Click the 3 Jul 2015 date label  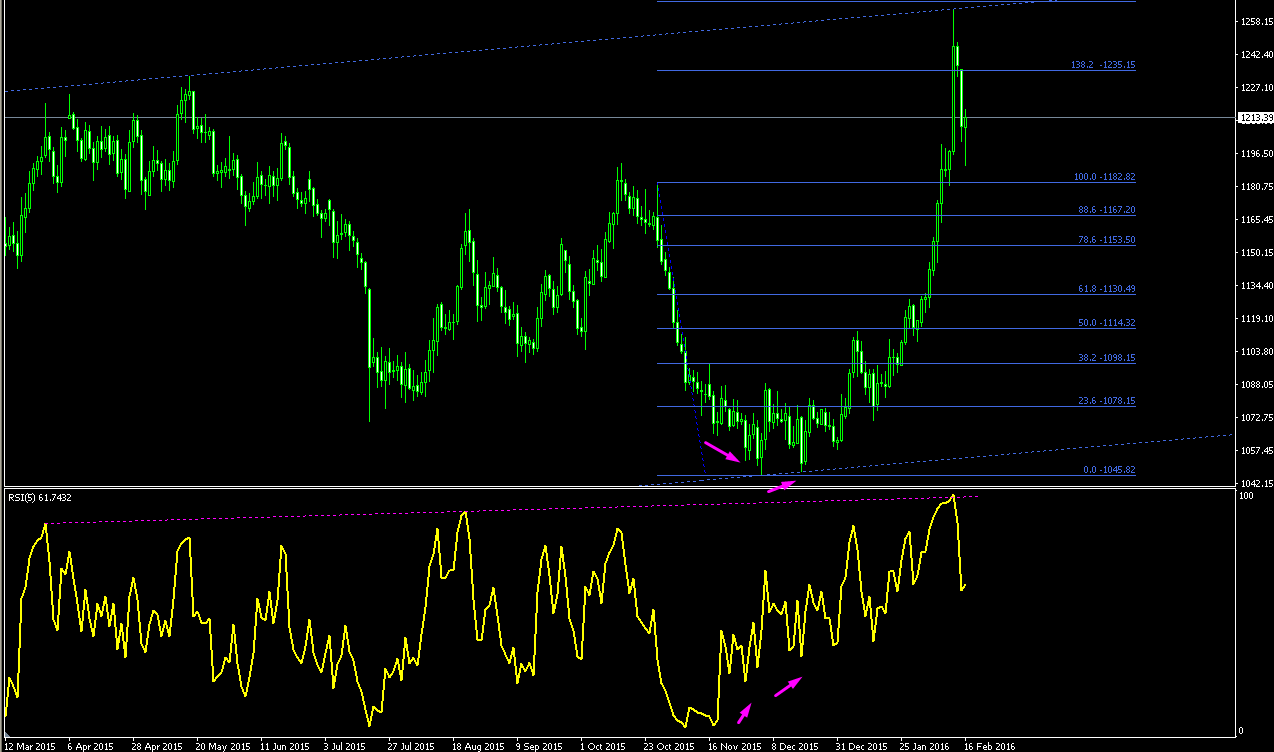(346, 746)
